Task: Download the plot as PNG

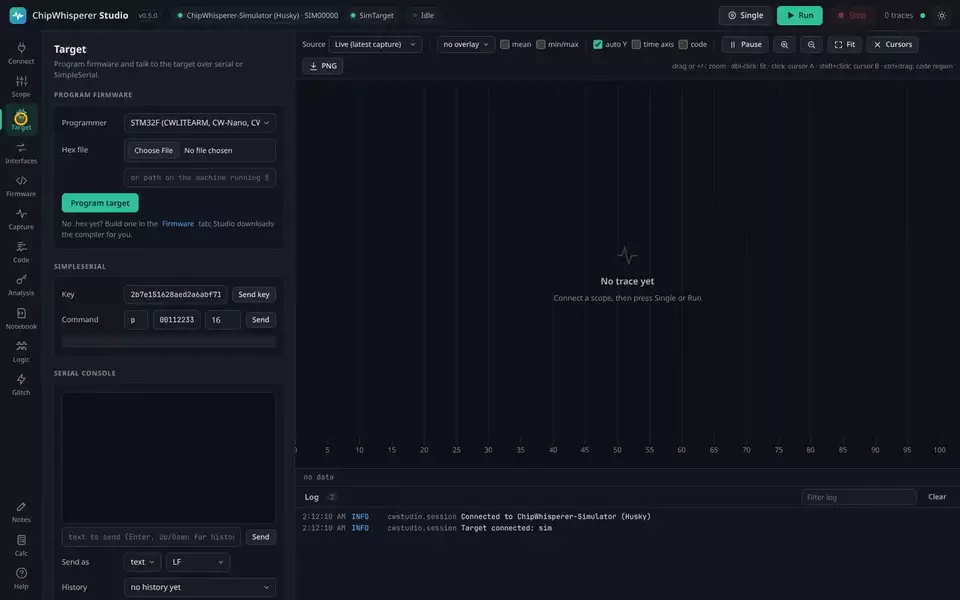Action: click(323, 66)
